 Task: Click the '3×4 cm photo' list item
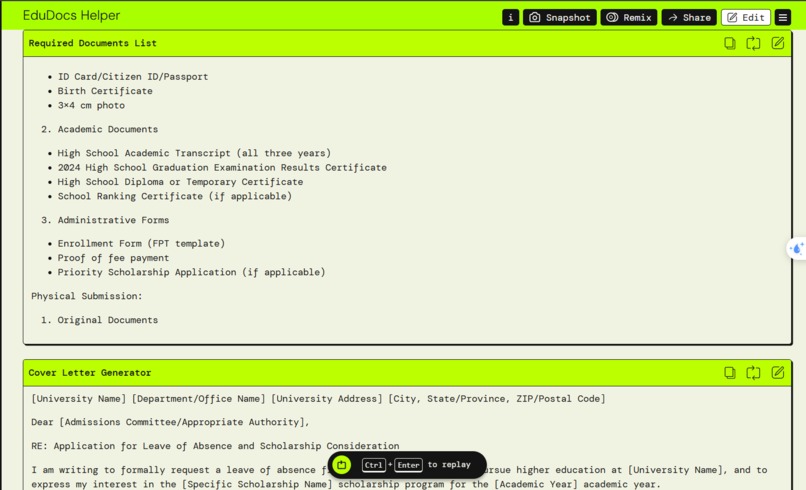pos(91,105)
